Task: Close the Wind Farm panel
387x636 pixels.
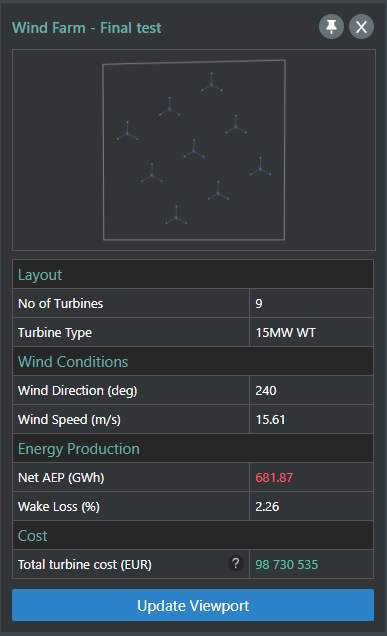Action: pos(361,27)
